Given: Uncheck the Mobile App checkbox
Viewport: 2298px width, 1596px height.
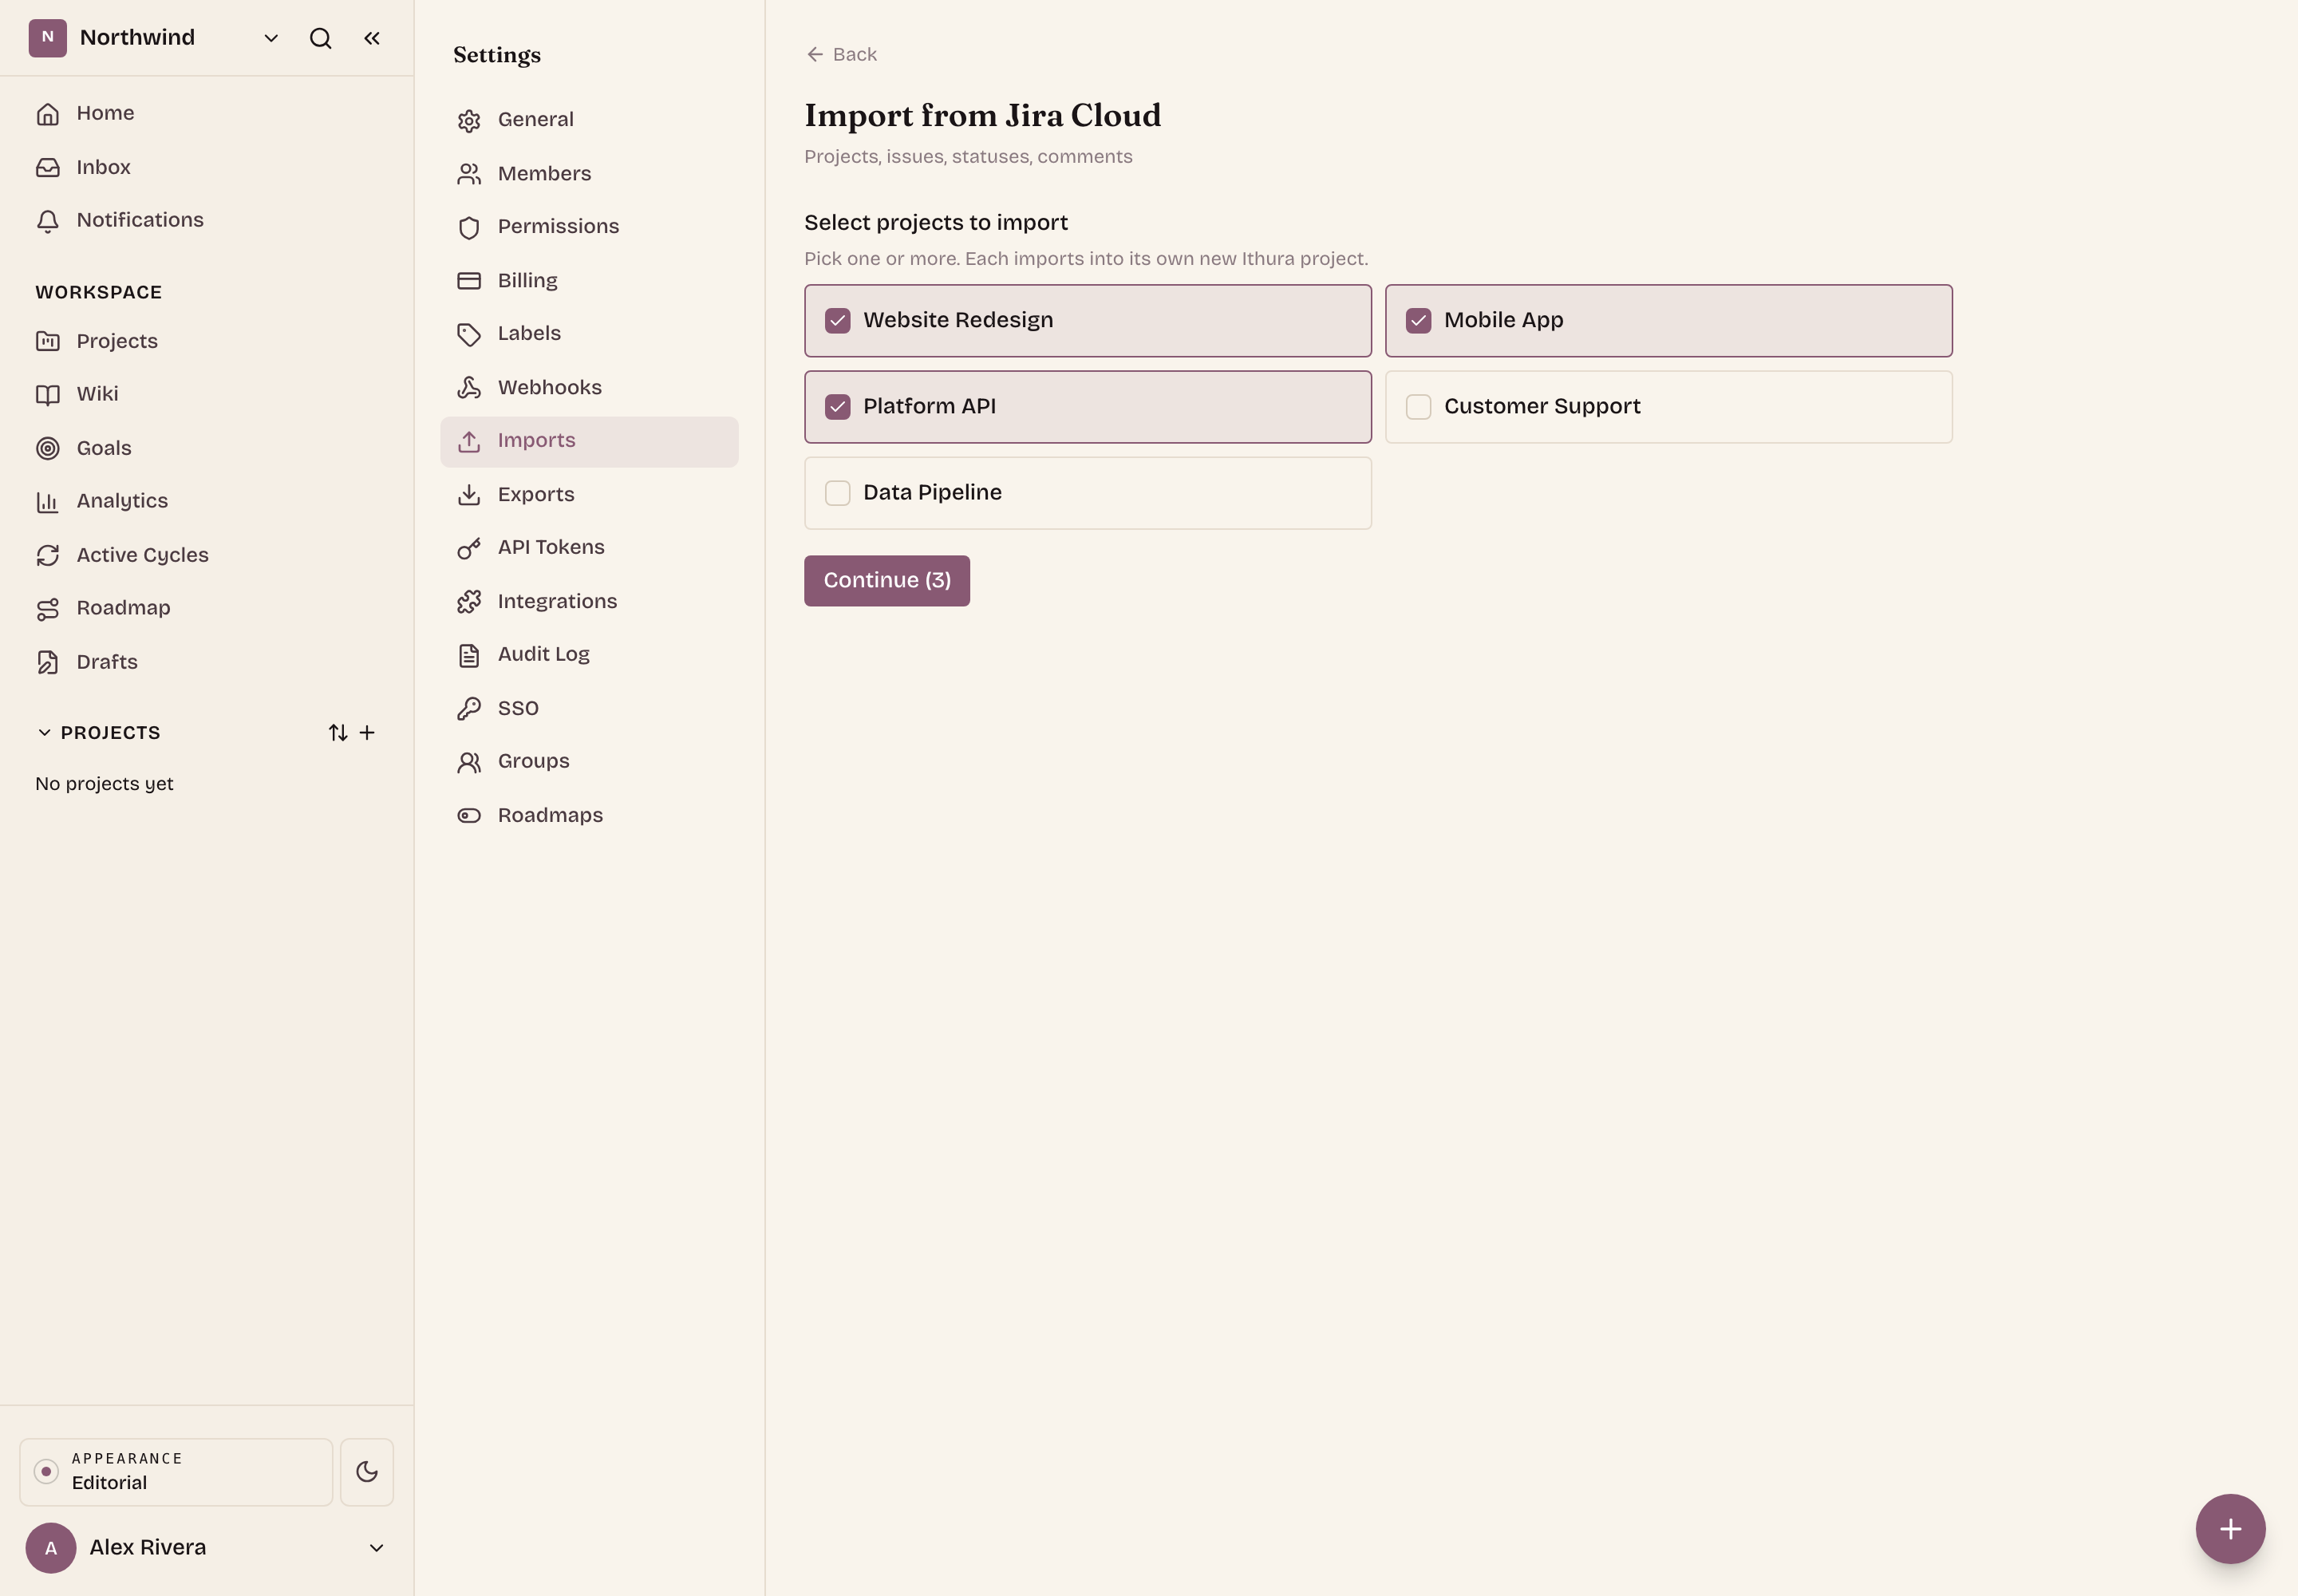Looking at the screenshot, I should [x=1418, y=321].
